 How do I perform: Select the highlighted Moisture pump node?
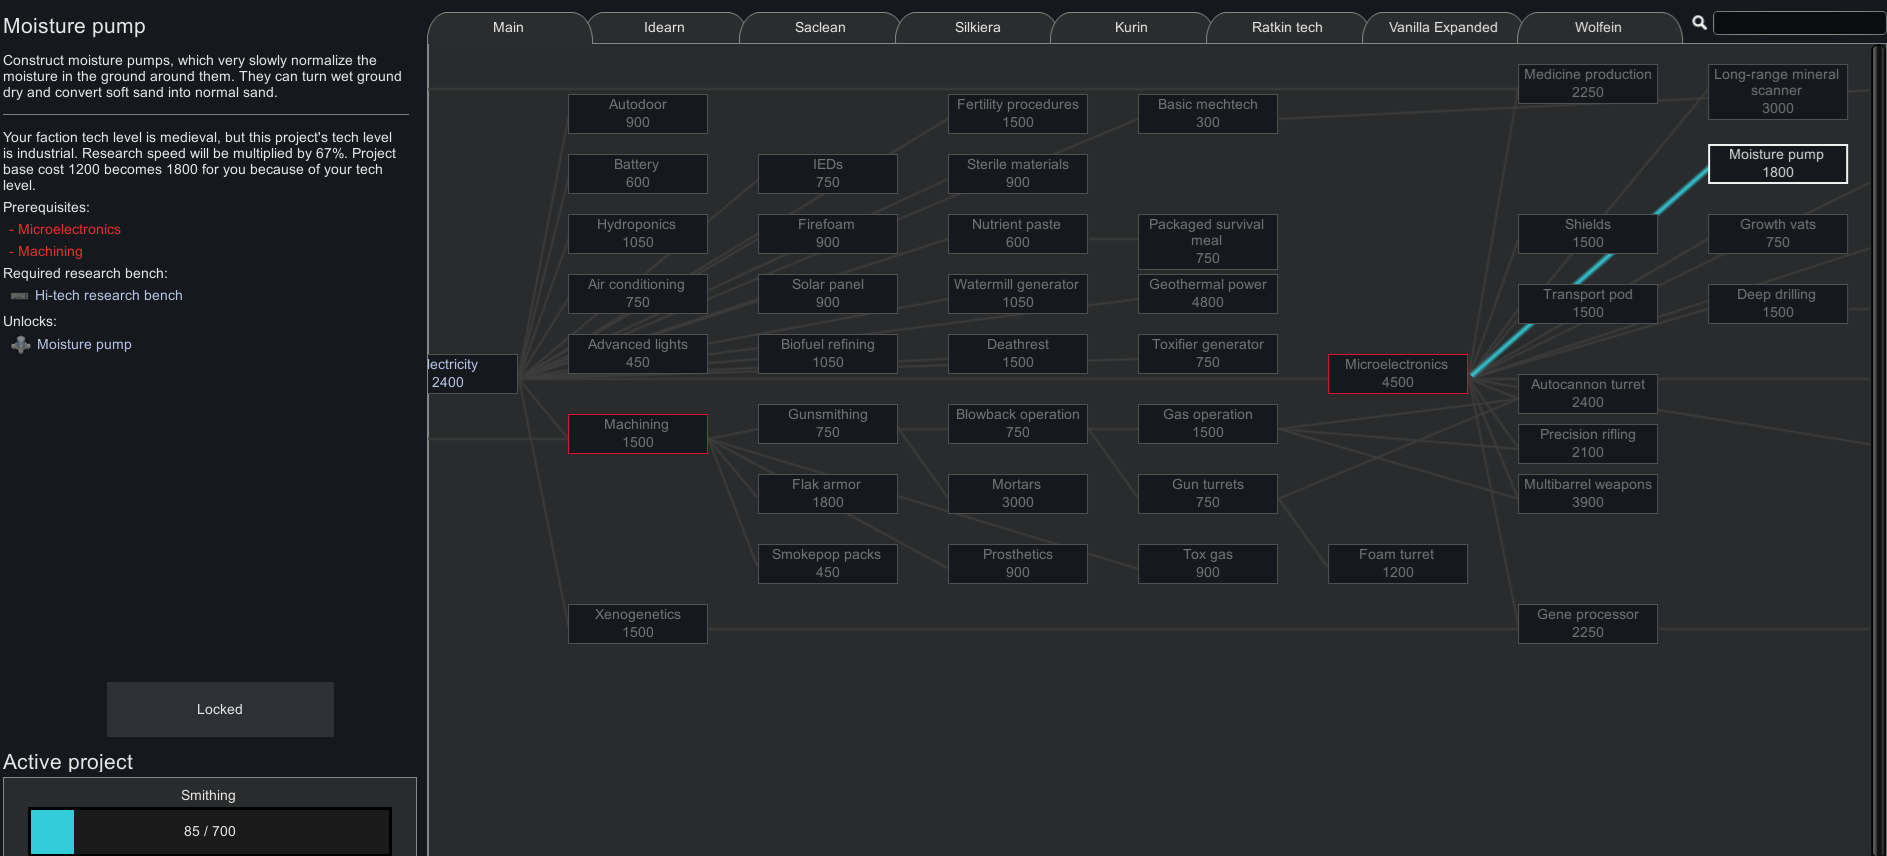click(x=1778, y=164)
